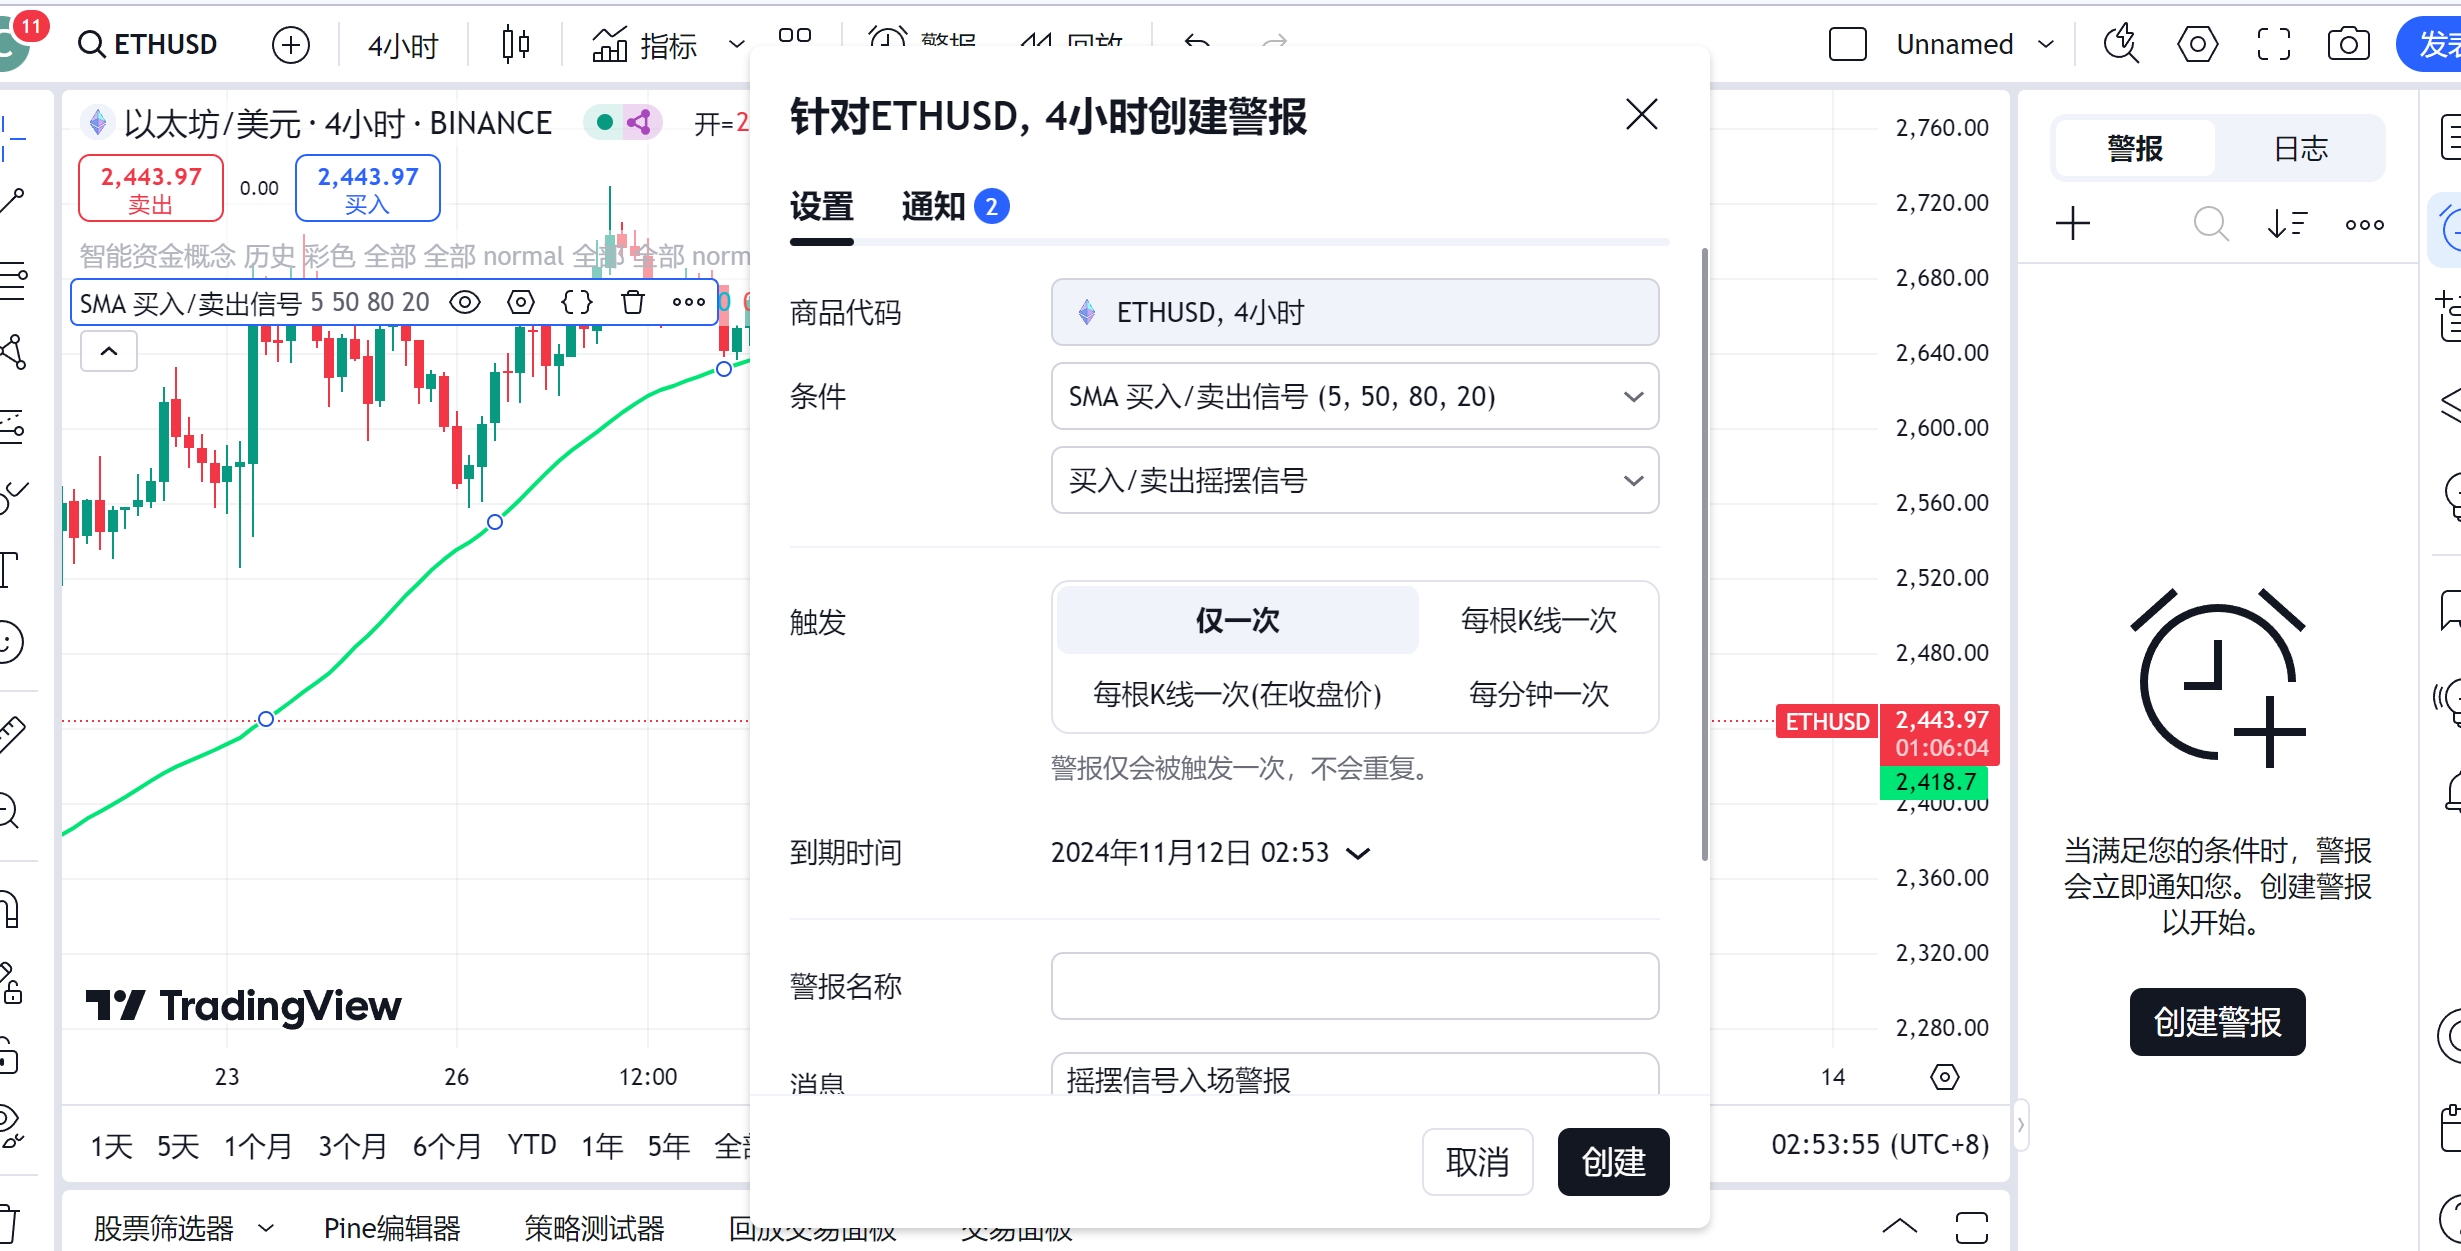Collapse the indicator legend arrow
Image resolution: width=2461 pixels, height=1251 pixels.
click(109, 351)
